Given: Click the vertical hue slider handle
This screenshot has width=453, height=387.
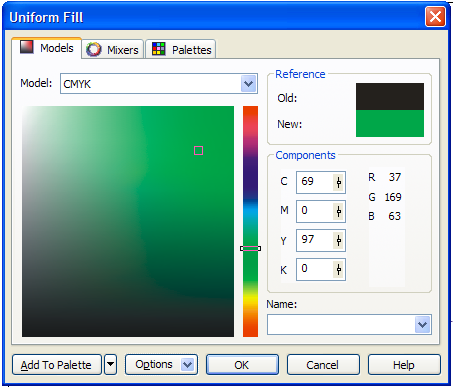Looking at the screenshot, I should click(x=250, y=248).
